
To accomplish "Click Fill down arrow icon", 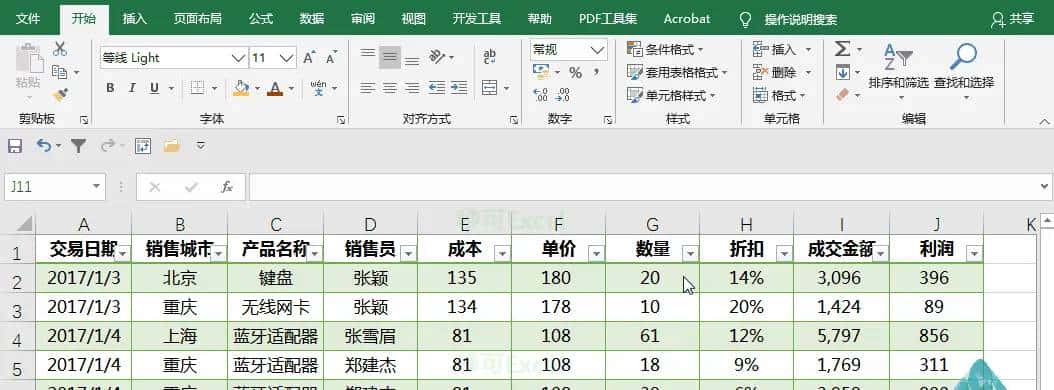I will pyautogui.click(x=843, y=72).
